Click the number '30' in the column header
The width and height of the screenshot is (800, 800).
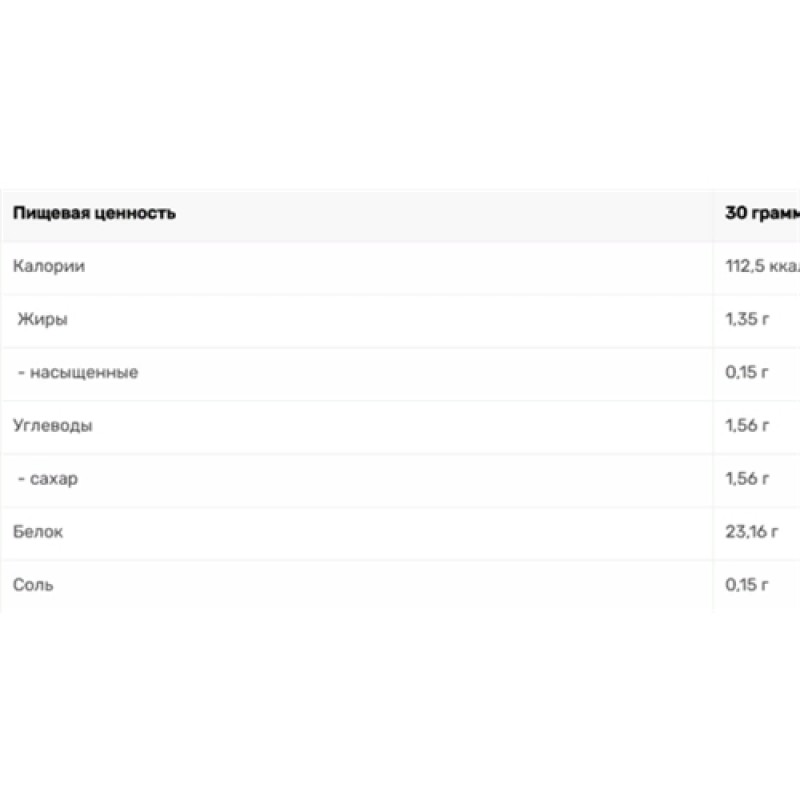point(735,213)
